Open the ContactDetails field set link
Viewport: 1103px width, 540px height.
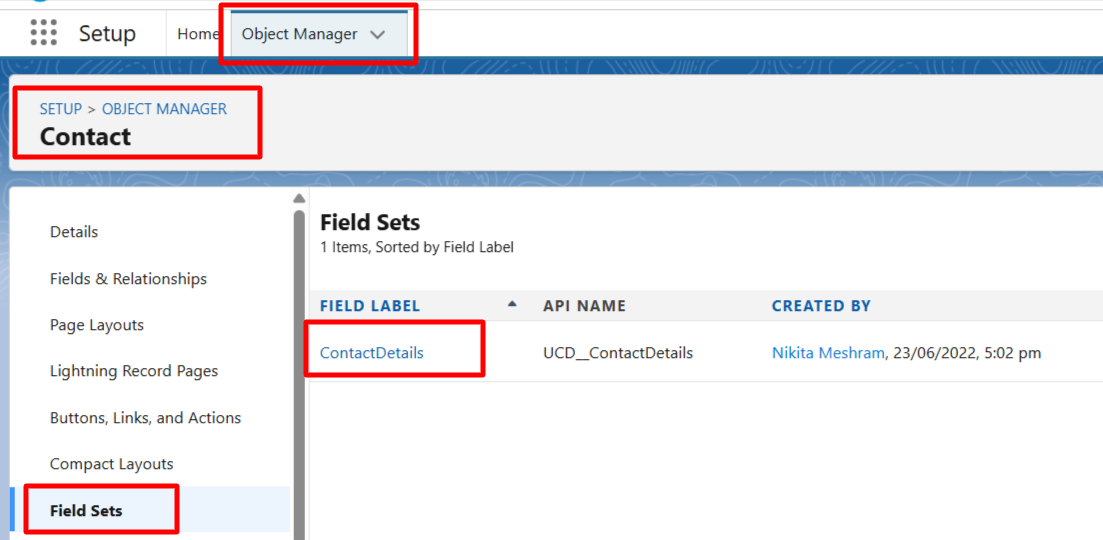(371, 353)
